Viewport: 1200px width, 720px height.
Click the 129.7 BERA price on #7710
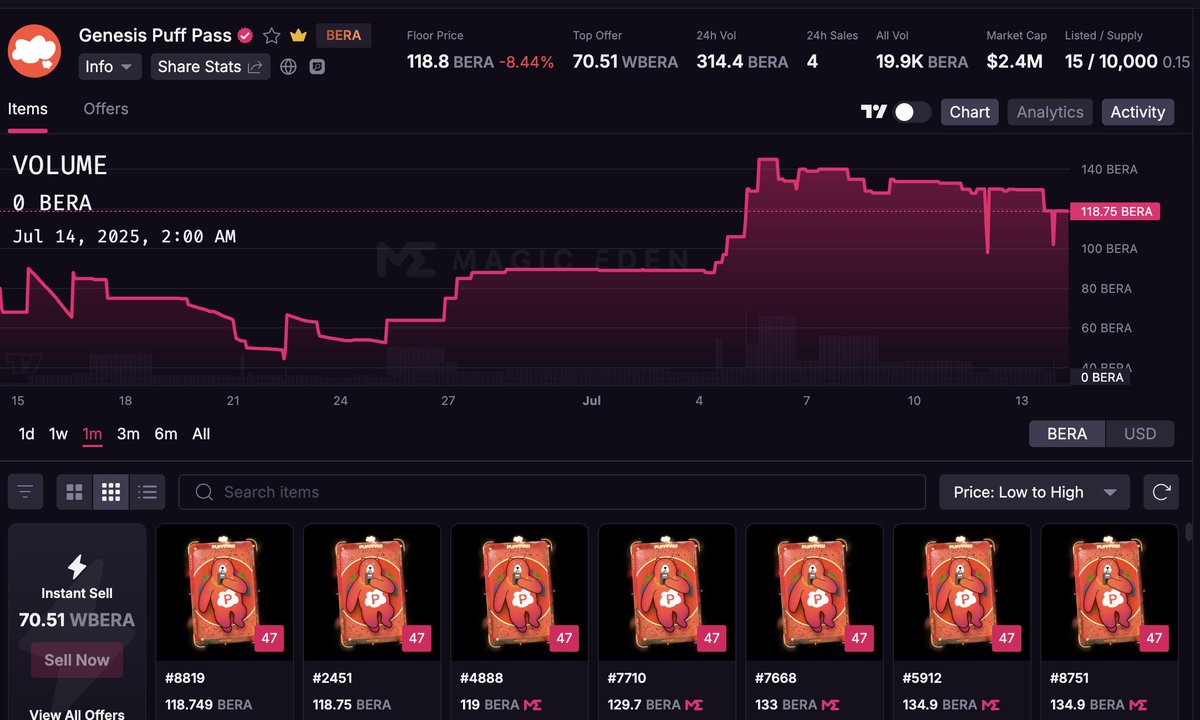click(x=645, y=705)
